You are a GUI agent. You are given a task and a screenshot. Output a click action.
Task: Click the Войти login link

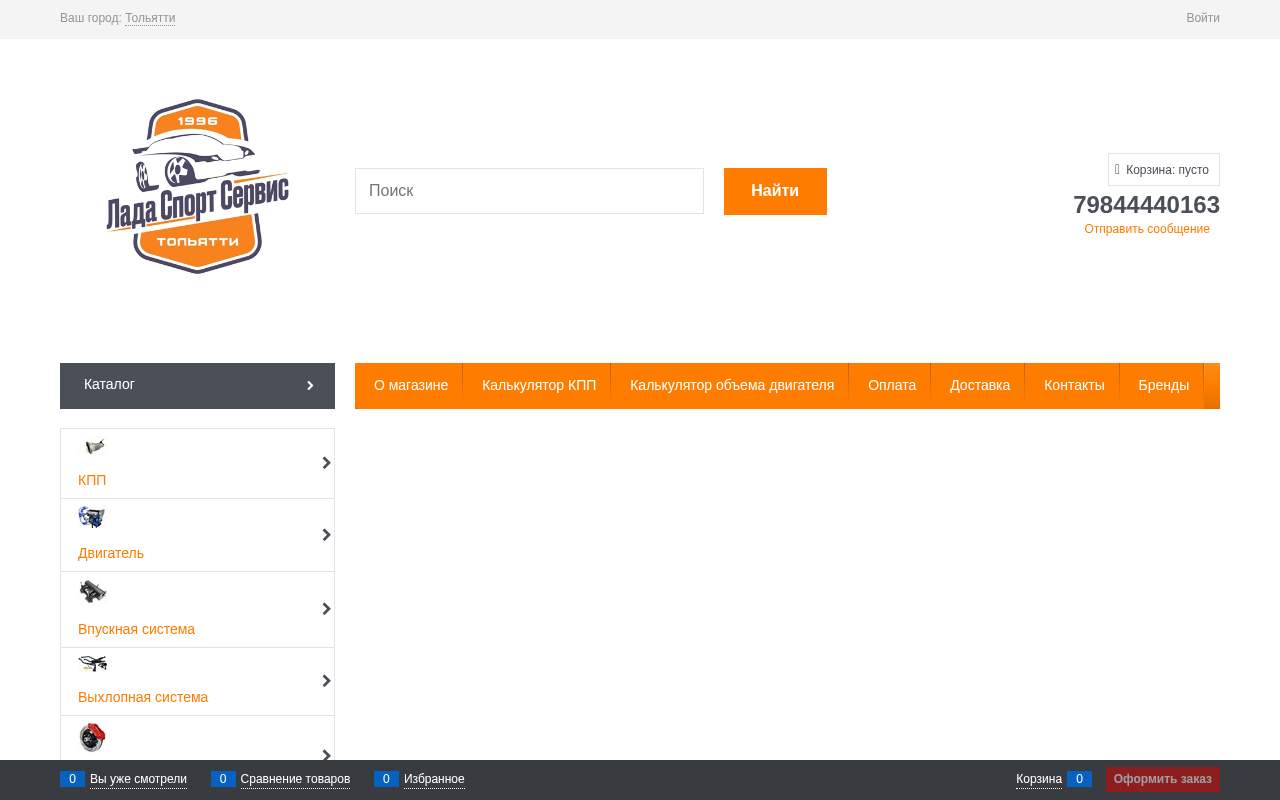(x=1203, y=18)
